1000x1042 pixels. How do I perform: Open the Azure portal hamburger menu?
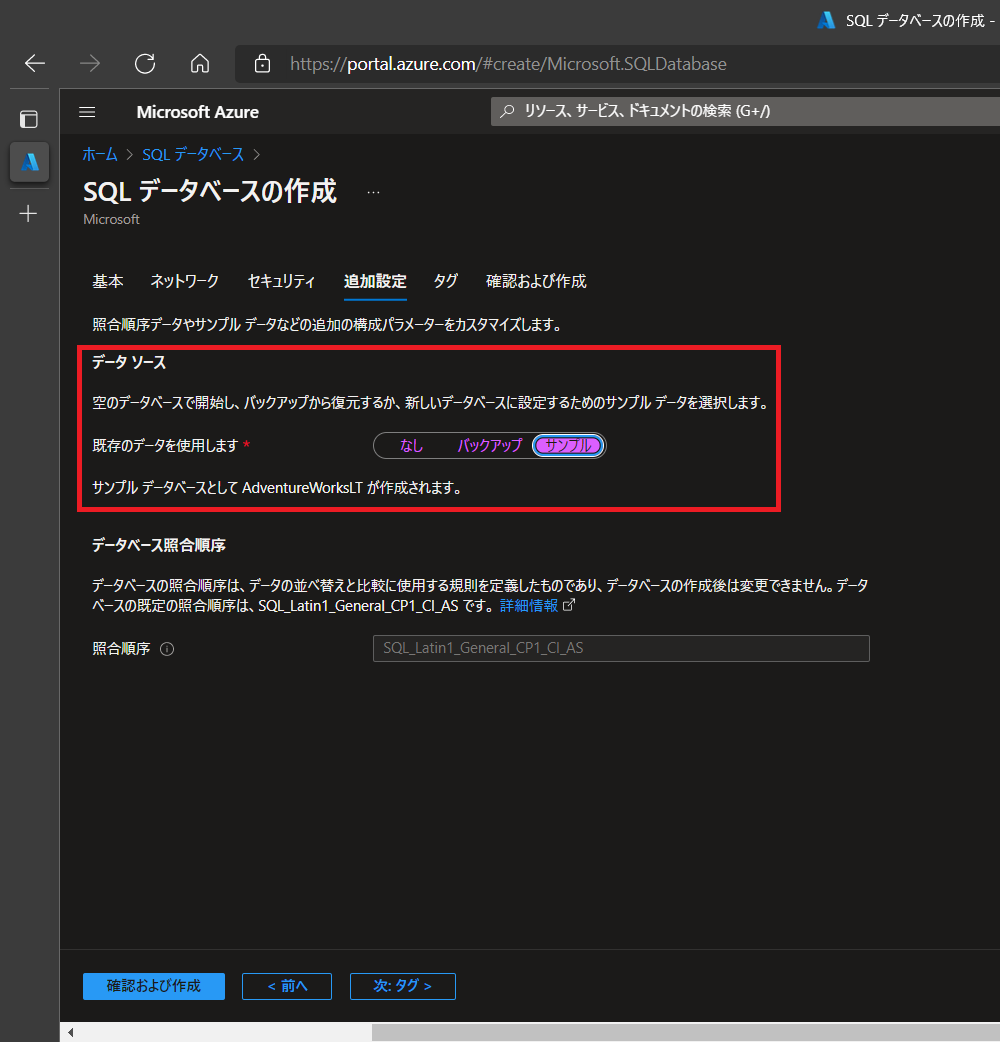[x=87, y=112]
